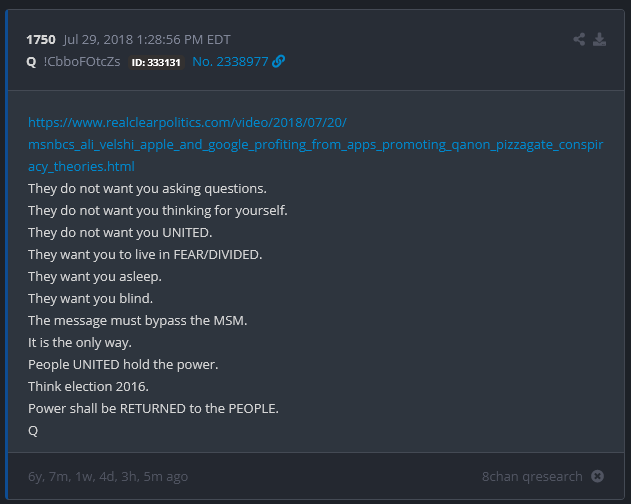Screen dimensions: 631x504
Task: Click the Q author name in header
Action: [x=32, y=62]
